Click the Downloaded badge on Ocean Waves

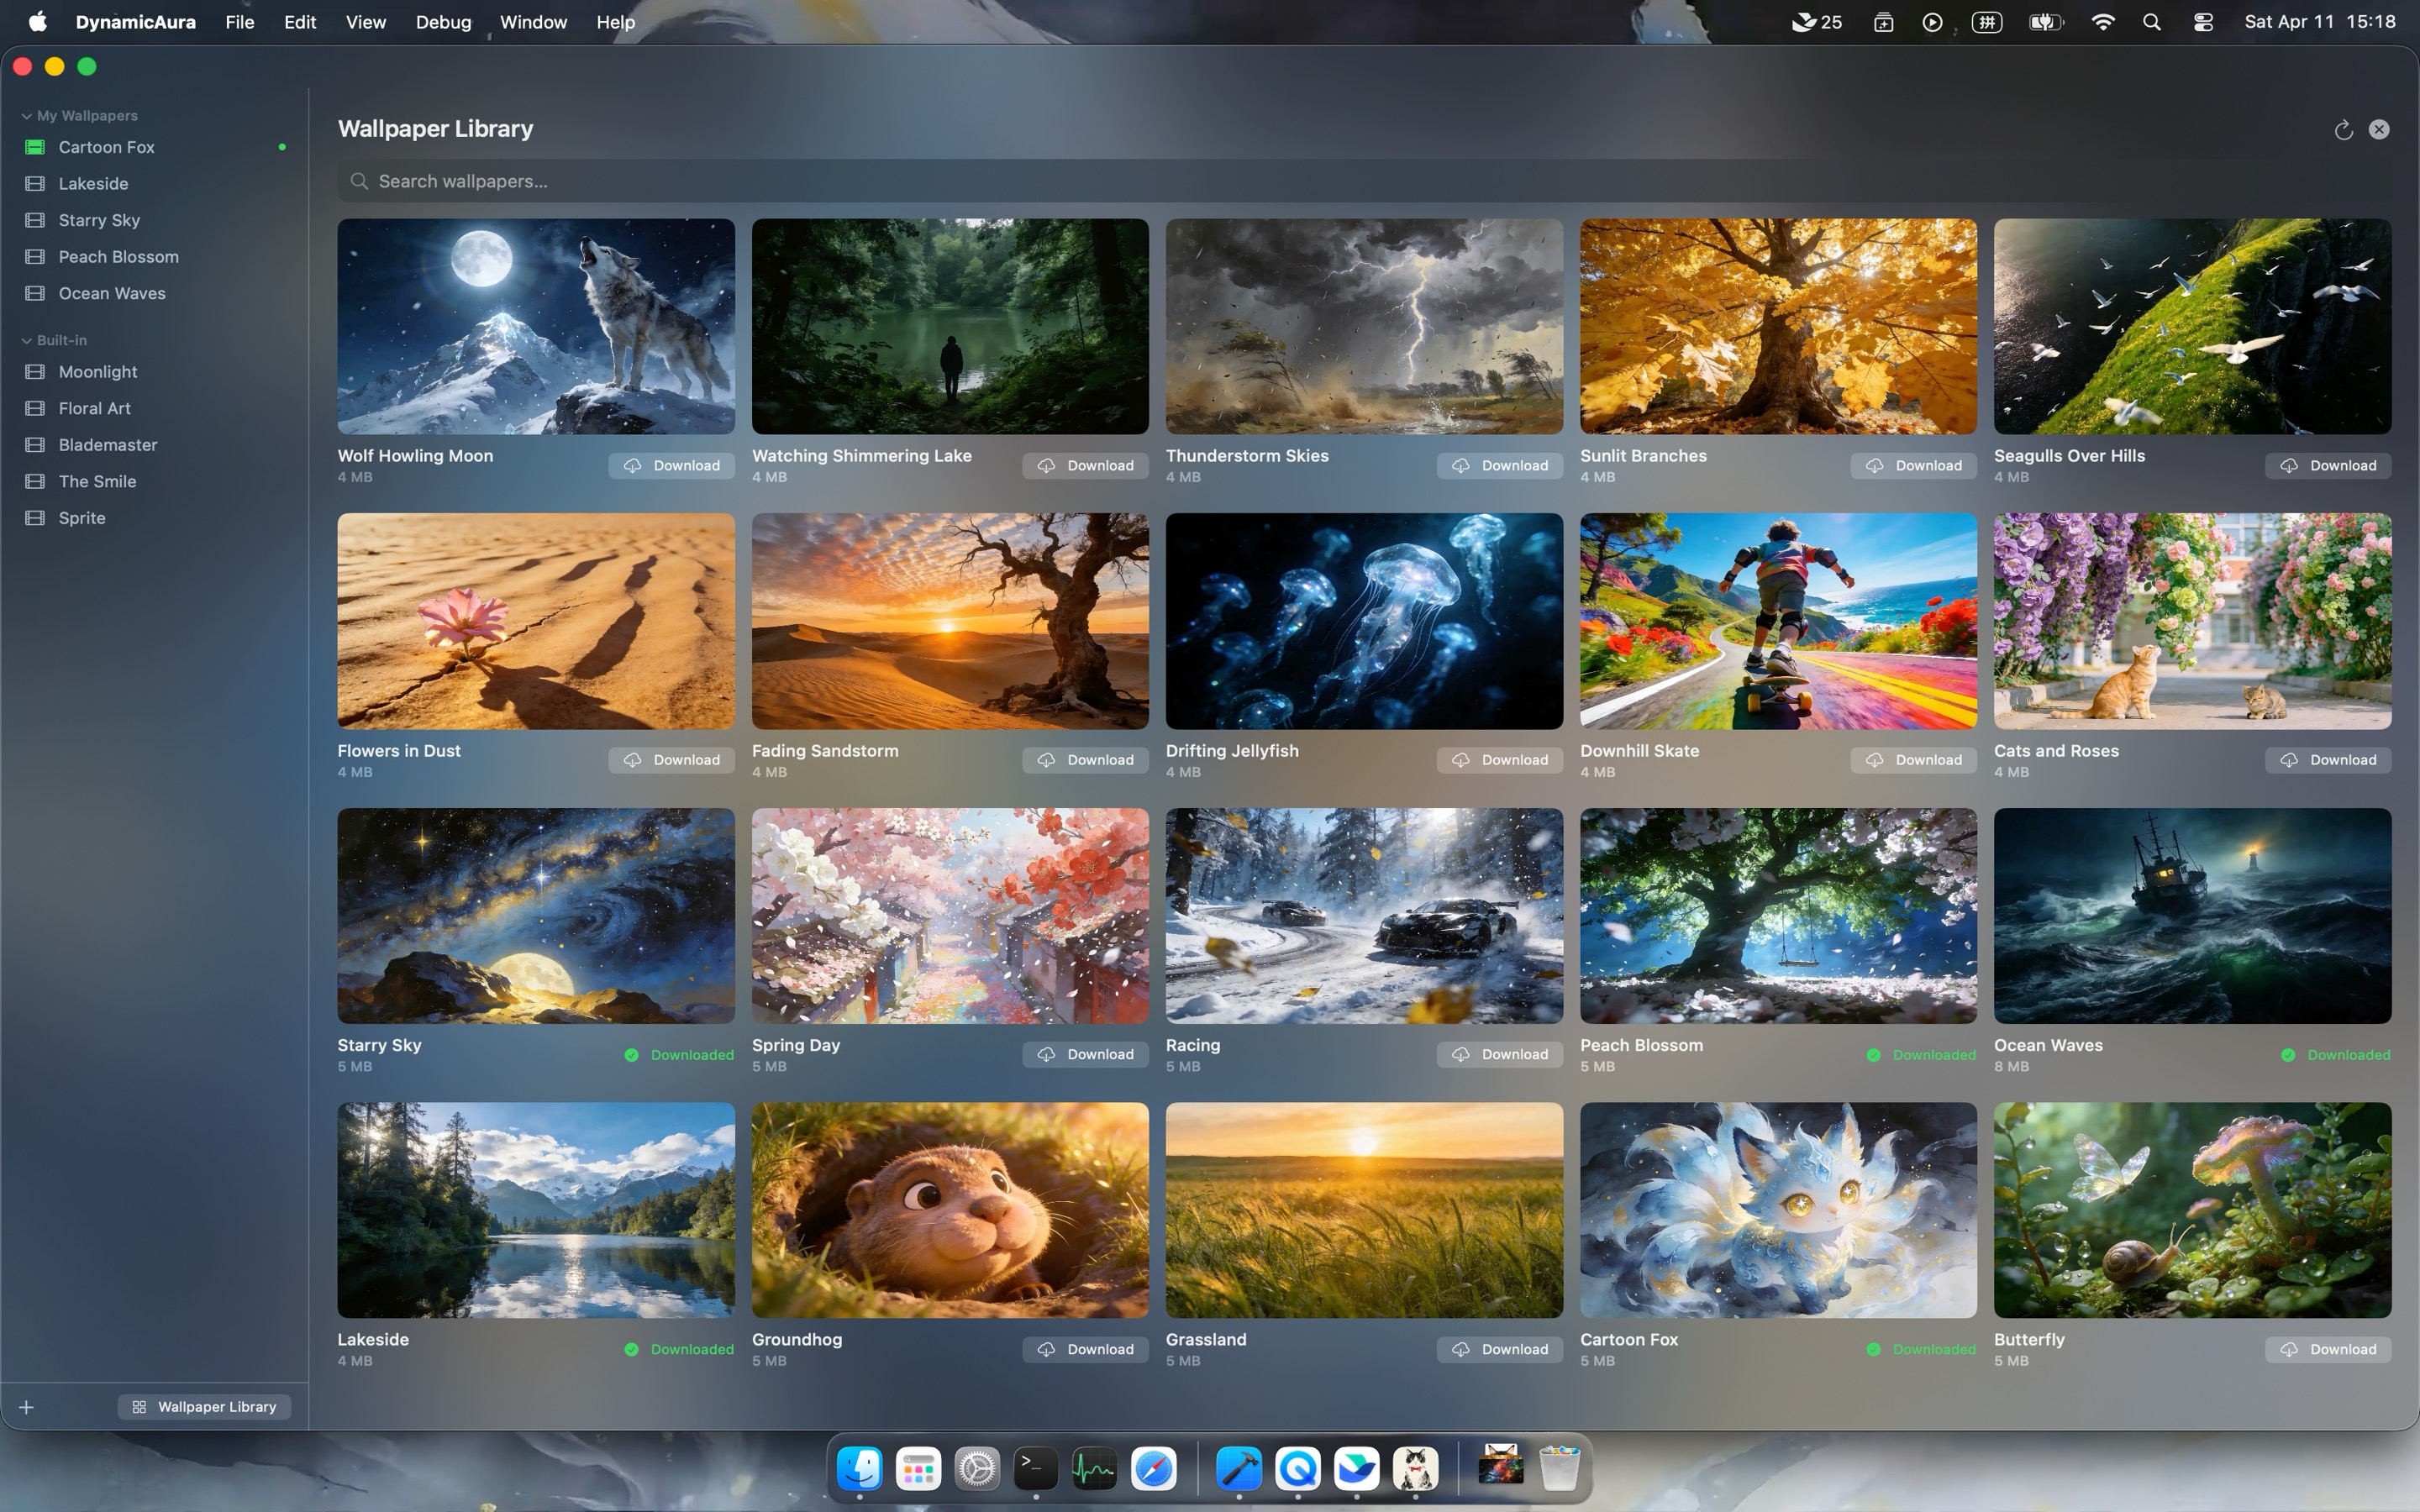[x=2335, y=1054]
